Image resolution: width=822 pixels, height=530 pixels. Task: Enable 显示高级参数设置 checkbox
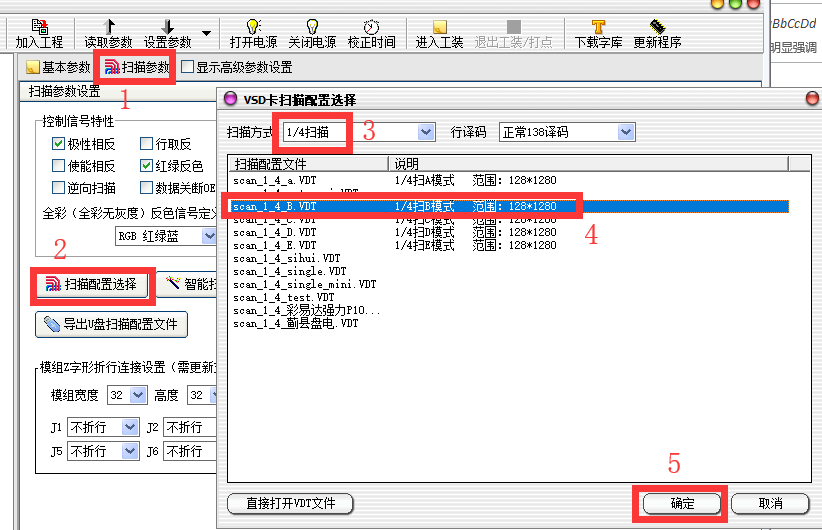(x=188, y=68)
